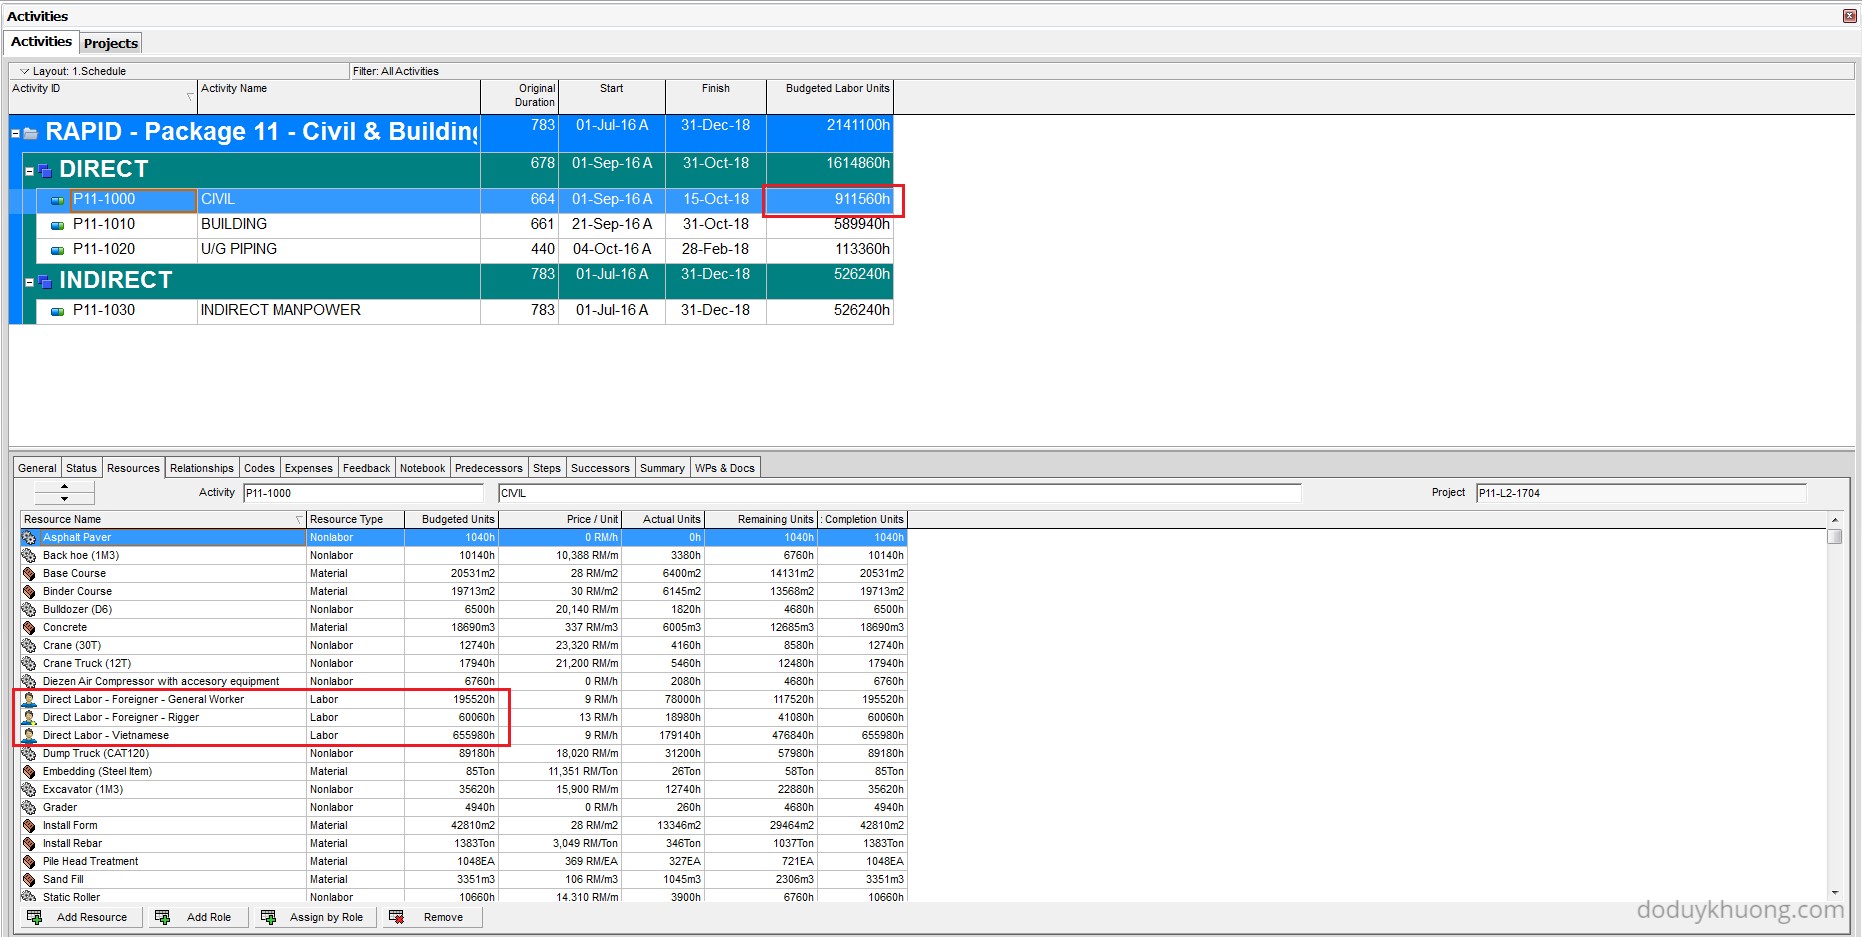The image size is (1862, 937).
Task: Open the Predecessors detail tab
Action: pos(488,468)
